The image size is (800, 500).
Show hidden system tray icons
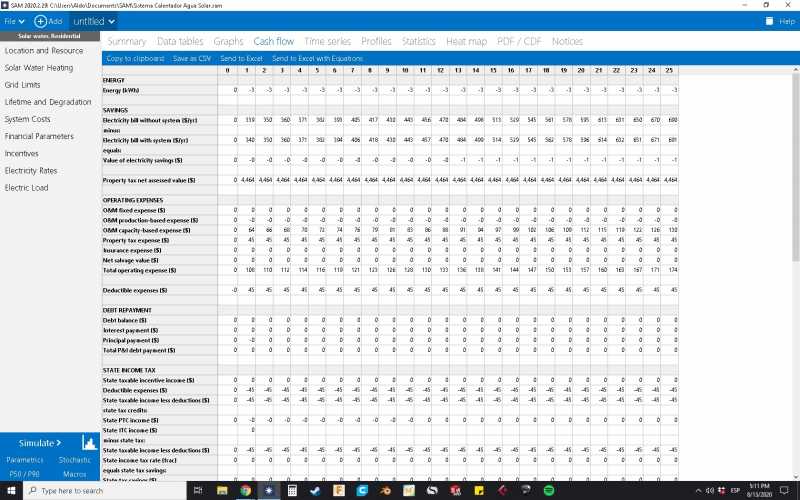696,491
